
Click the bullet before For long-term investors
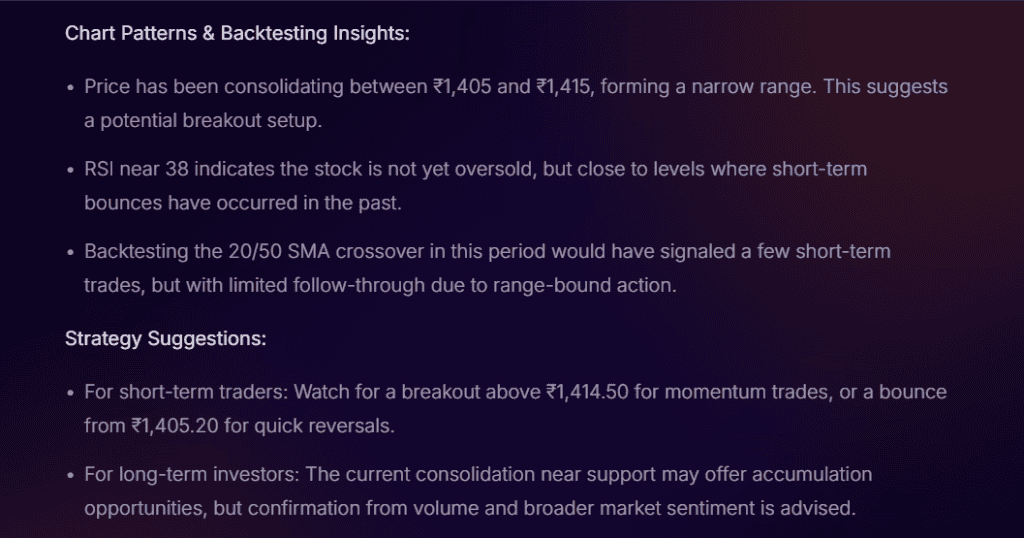click(71, 475)
